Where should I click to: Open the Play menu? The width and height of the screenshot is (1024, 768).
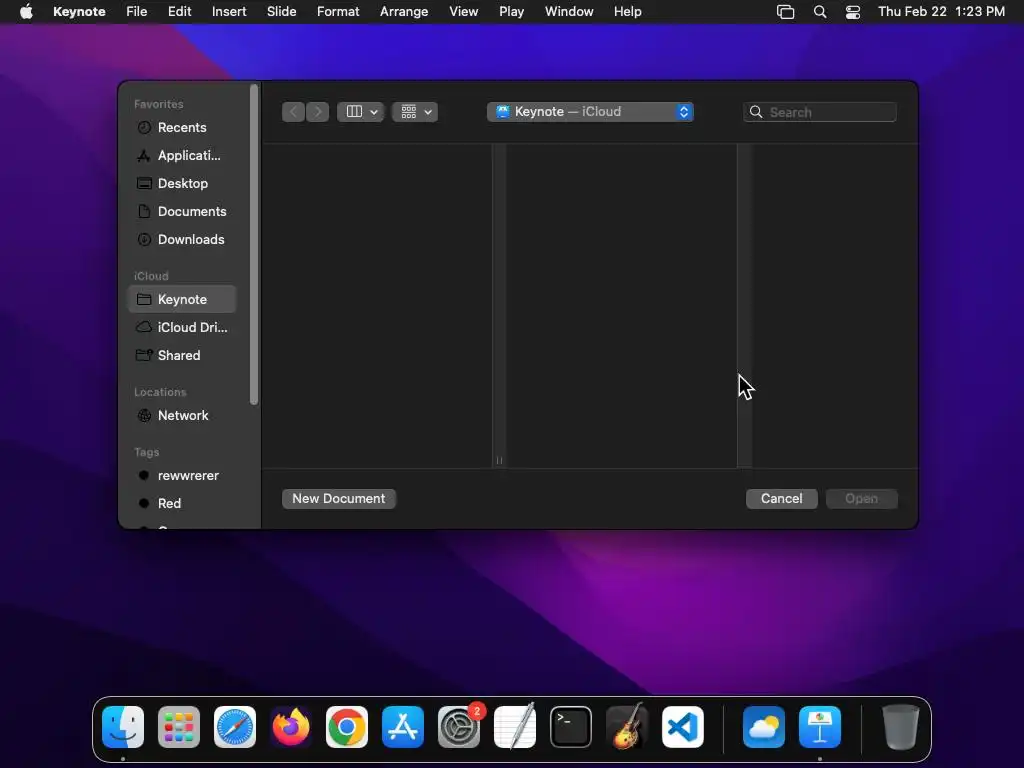coord(511,12)
